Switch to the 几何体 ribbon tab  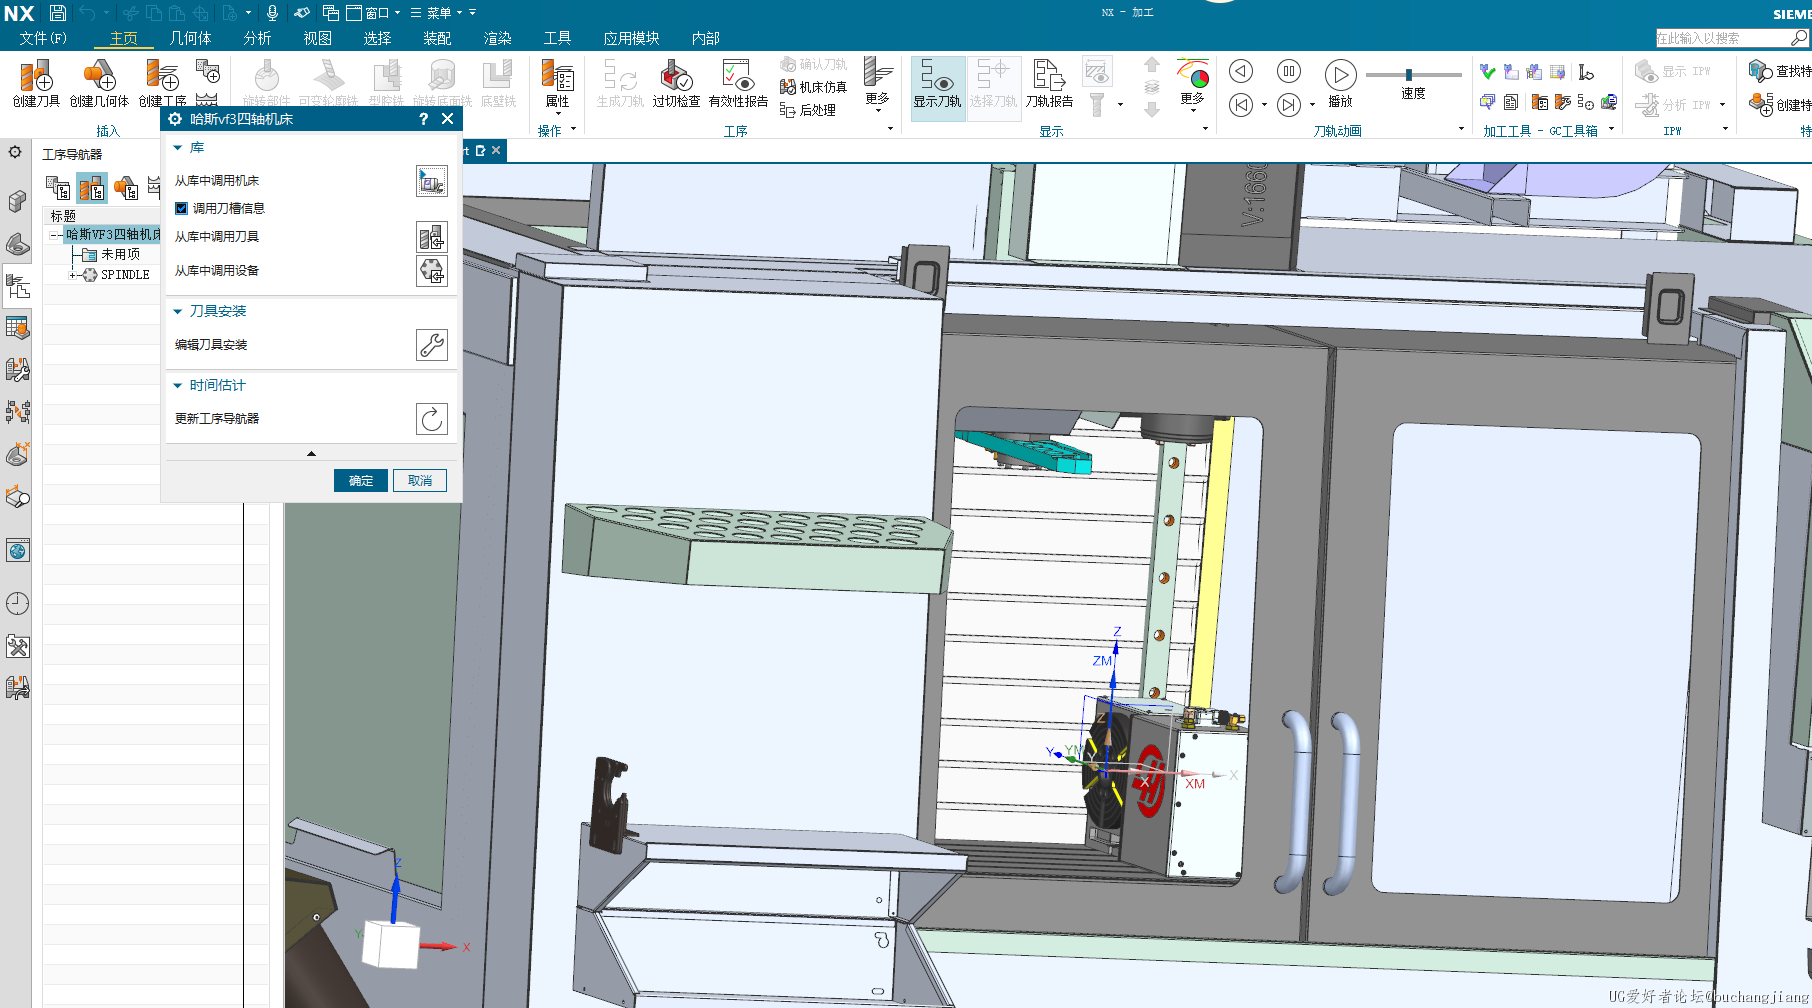[x=190, y=38]
